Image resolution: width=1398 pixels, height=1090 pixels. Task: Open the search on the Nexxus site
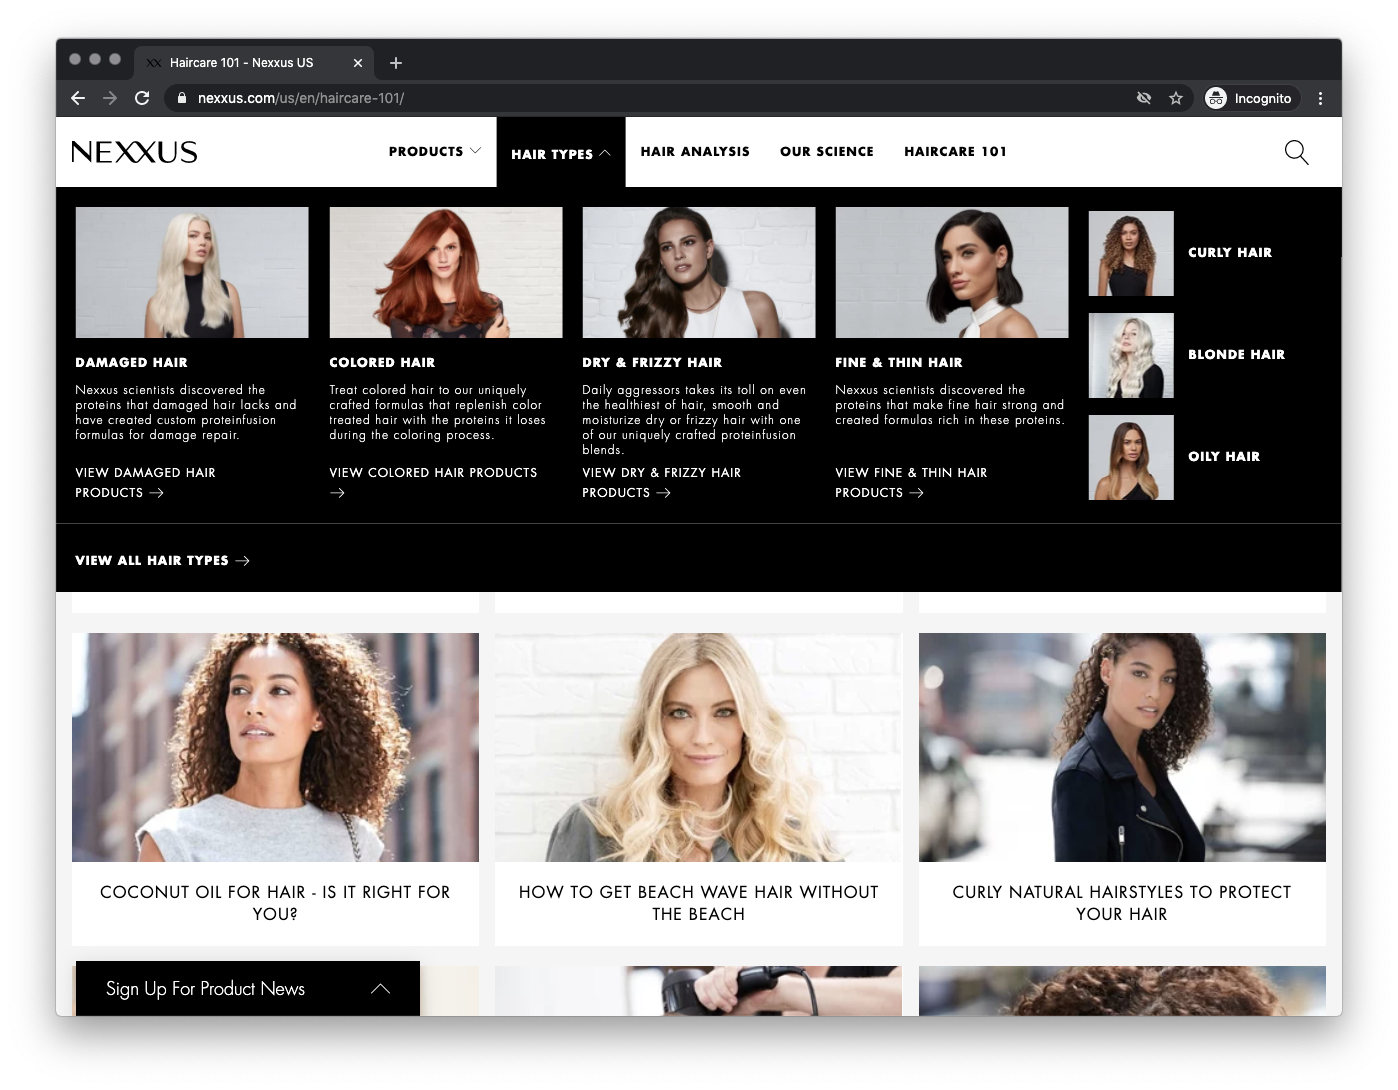(x=1295, y=152)
